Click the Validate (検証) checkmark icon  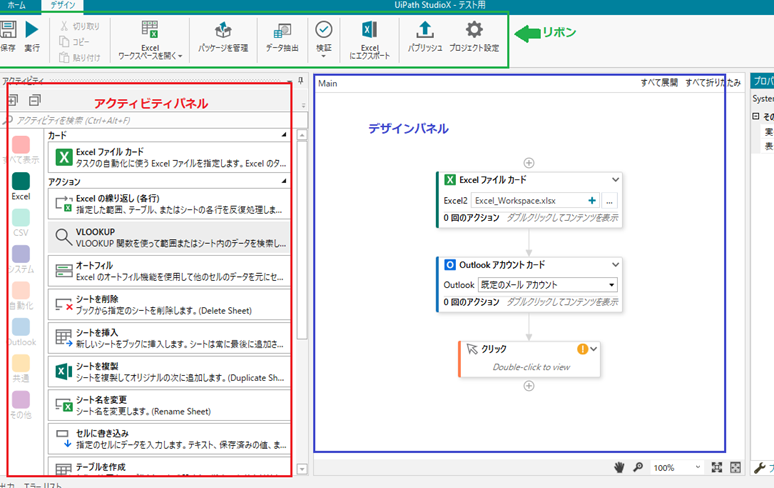(x=324, y=30)
